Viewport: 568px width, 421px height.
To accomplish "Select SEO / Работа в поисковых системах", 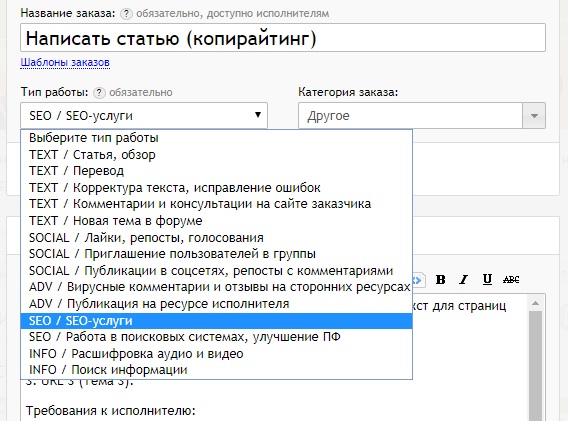I will (217, 337).
